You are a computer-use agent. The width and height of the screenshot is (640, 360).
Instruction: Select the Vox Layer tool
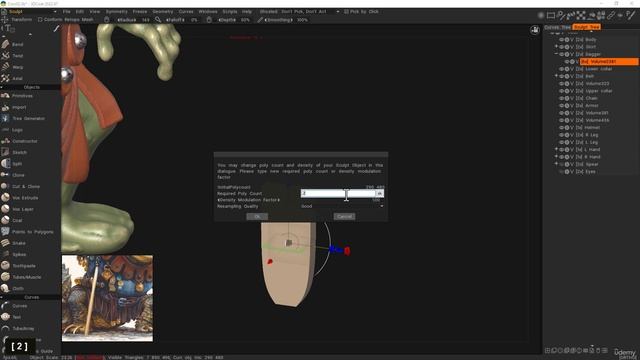22,209
